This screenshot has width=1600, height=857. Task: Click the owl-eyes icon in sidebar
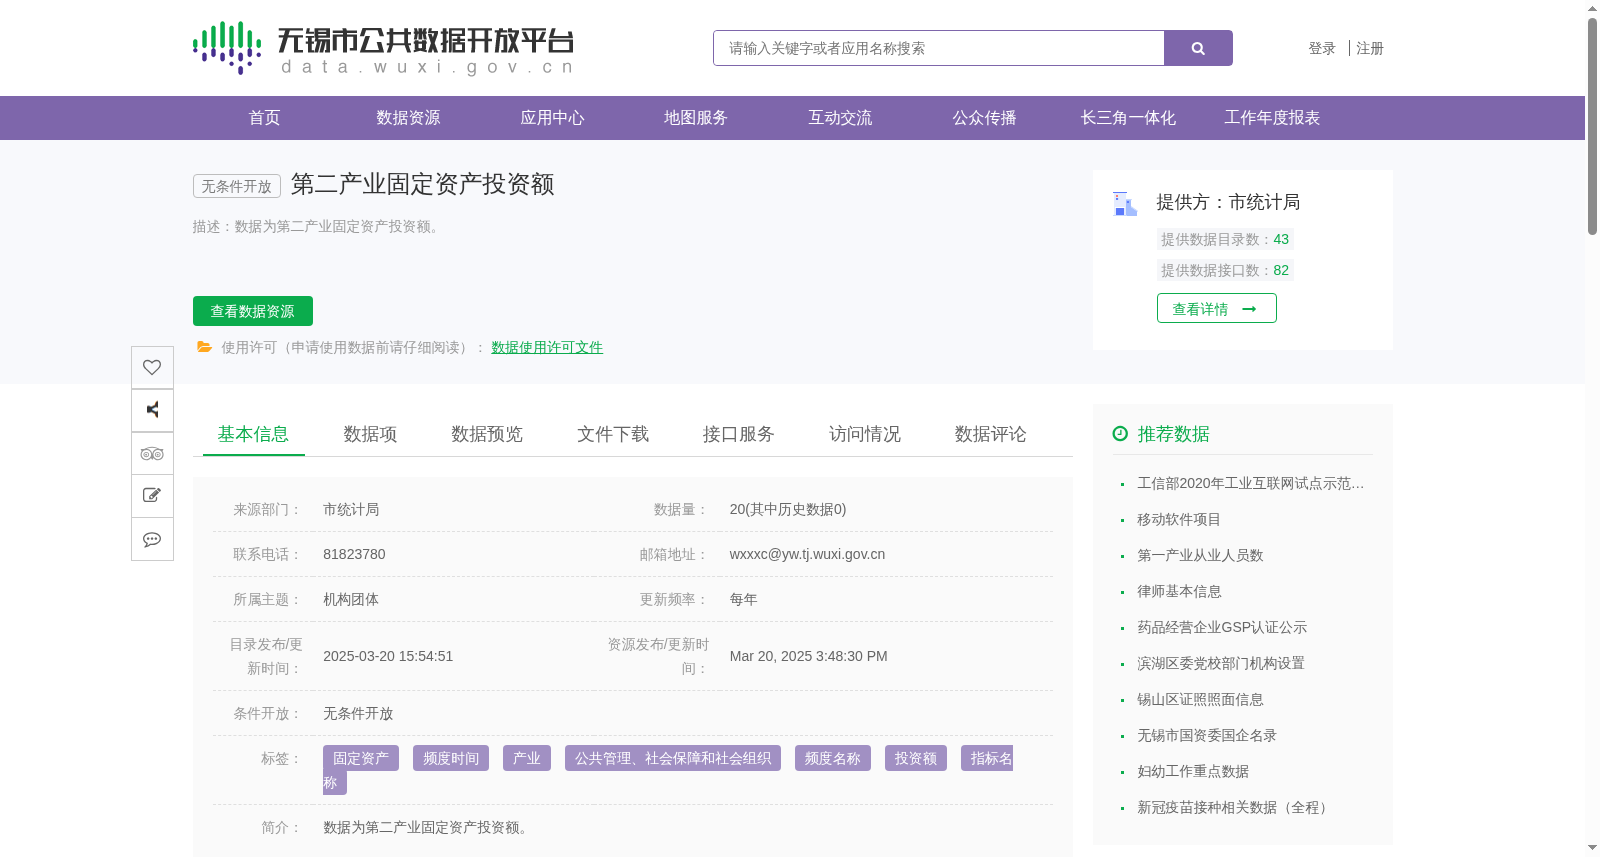coord(152,453)
